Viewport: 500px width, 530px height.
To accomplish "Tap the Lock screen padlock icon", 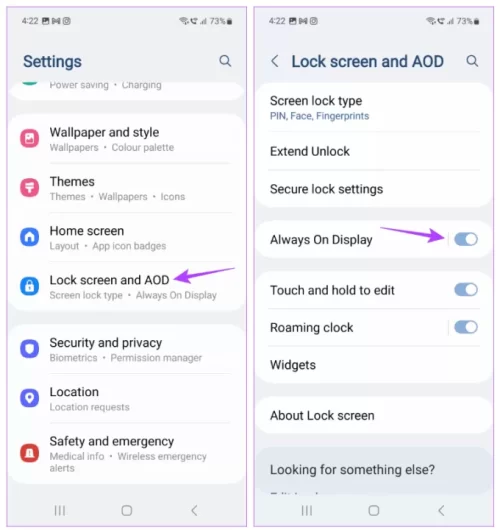I will click(29, 286).
